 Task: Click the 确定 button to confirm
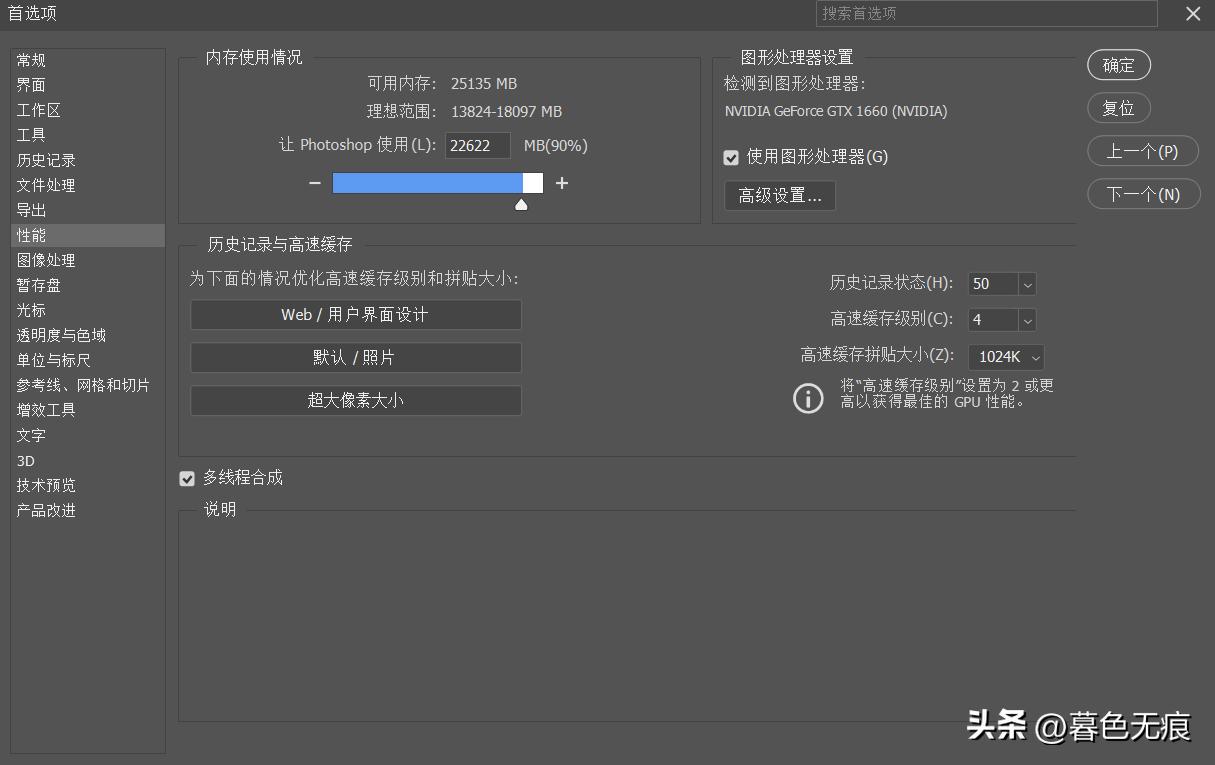[1118, 64]
